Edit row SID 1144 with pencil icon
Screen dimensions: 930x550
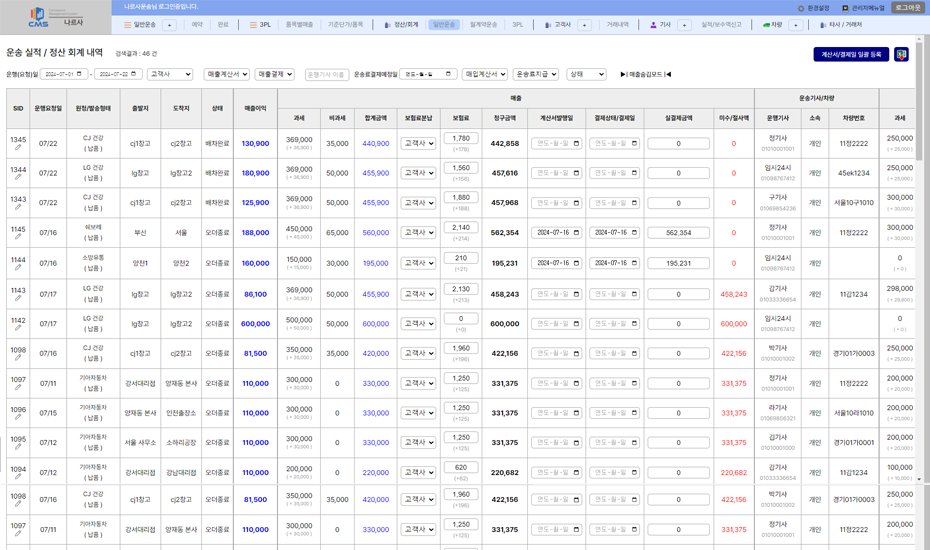pos(18,268)
